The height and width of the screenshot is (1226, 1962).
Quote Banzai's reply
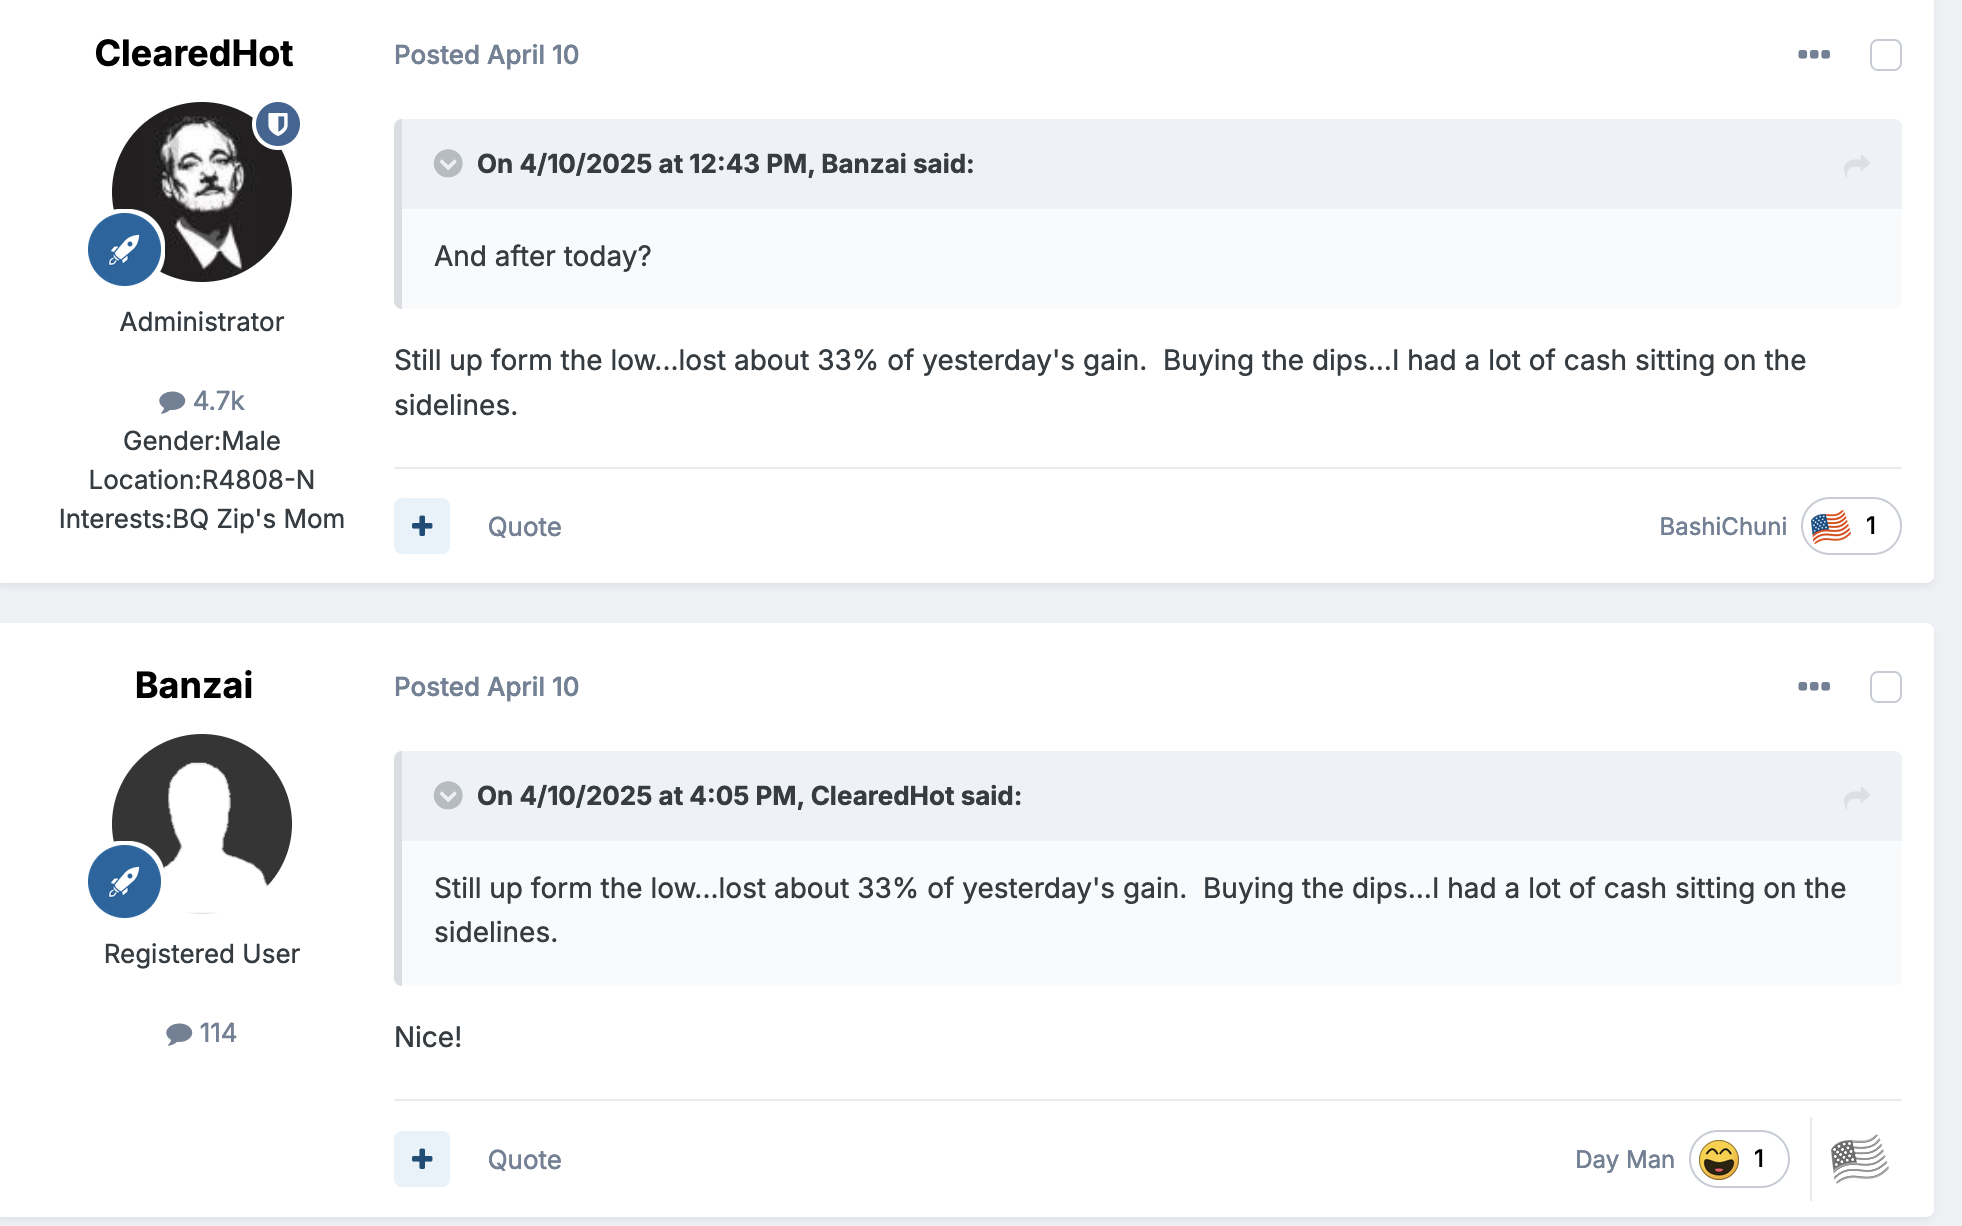[x=524, y=1160]
